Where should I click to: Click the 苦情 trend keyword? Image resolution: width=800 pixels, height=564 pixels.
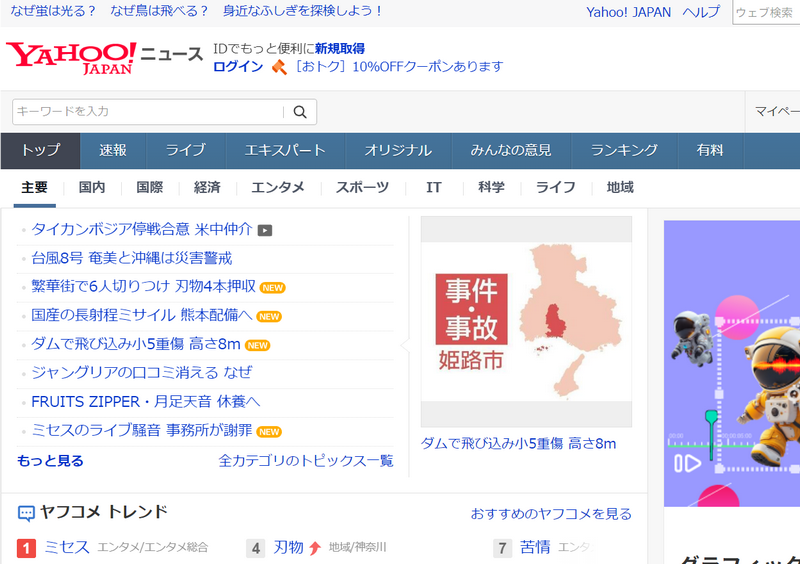click(535, 548)
